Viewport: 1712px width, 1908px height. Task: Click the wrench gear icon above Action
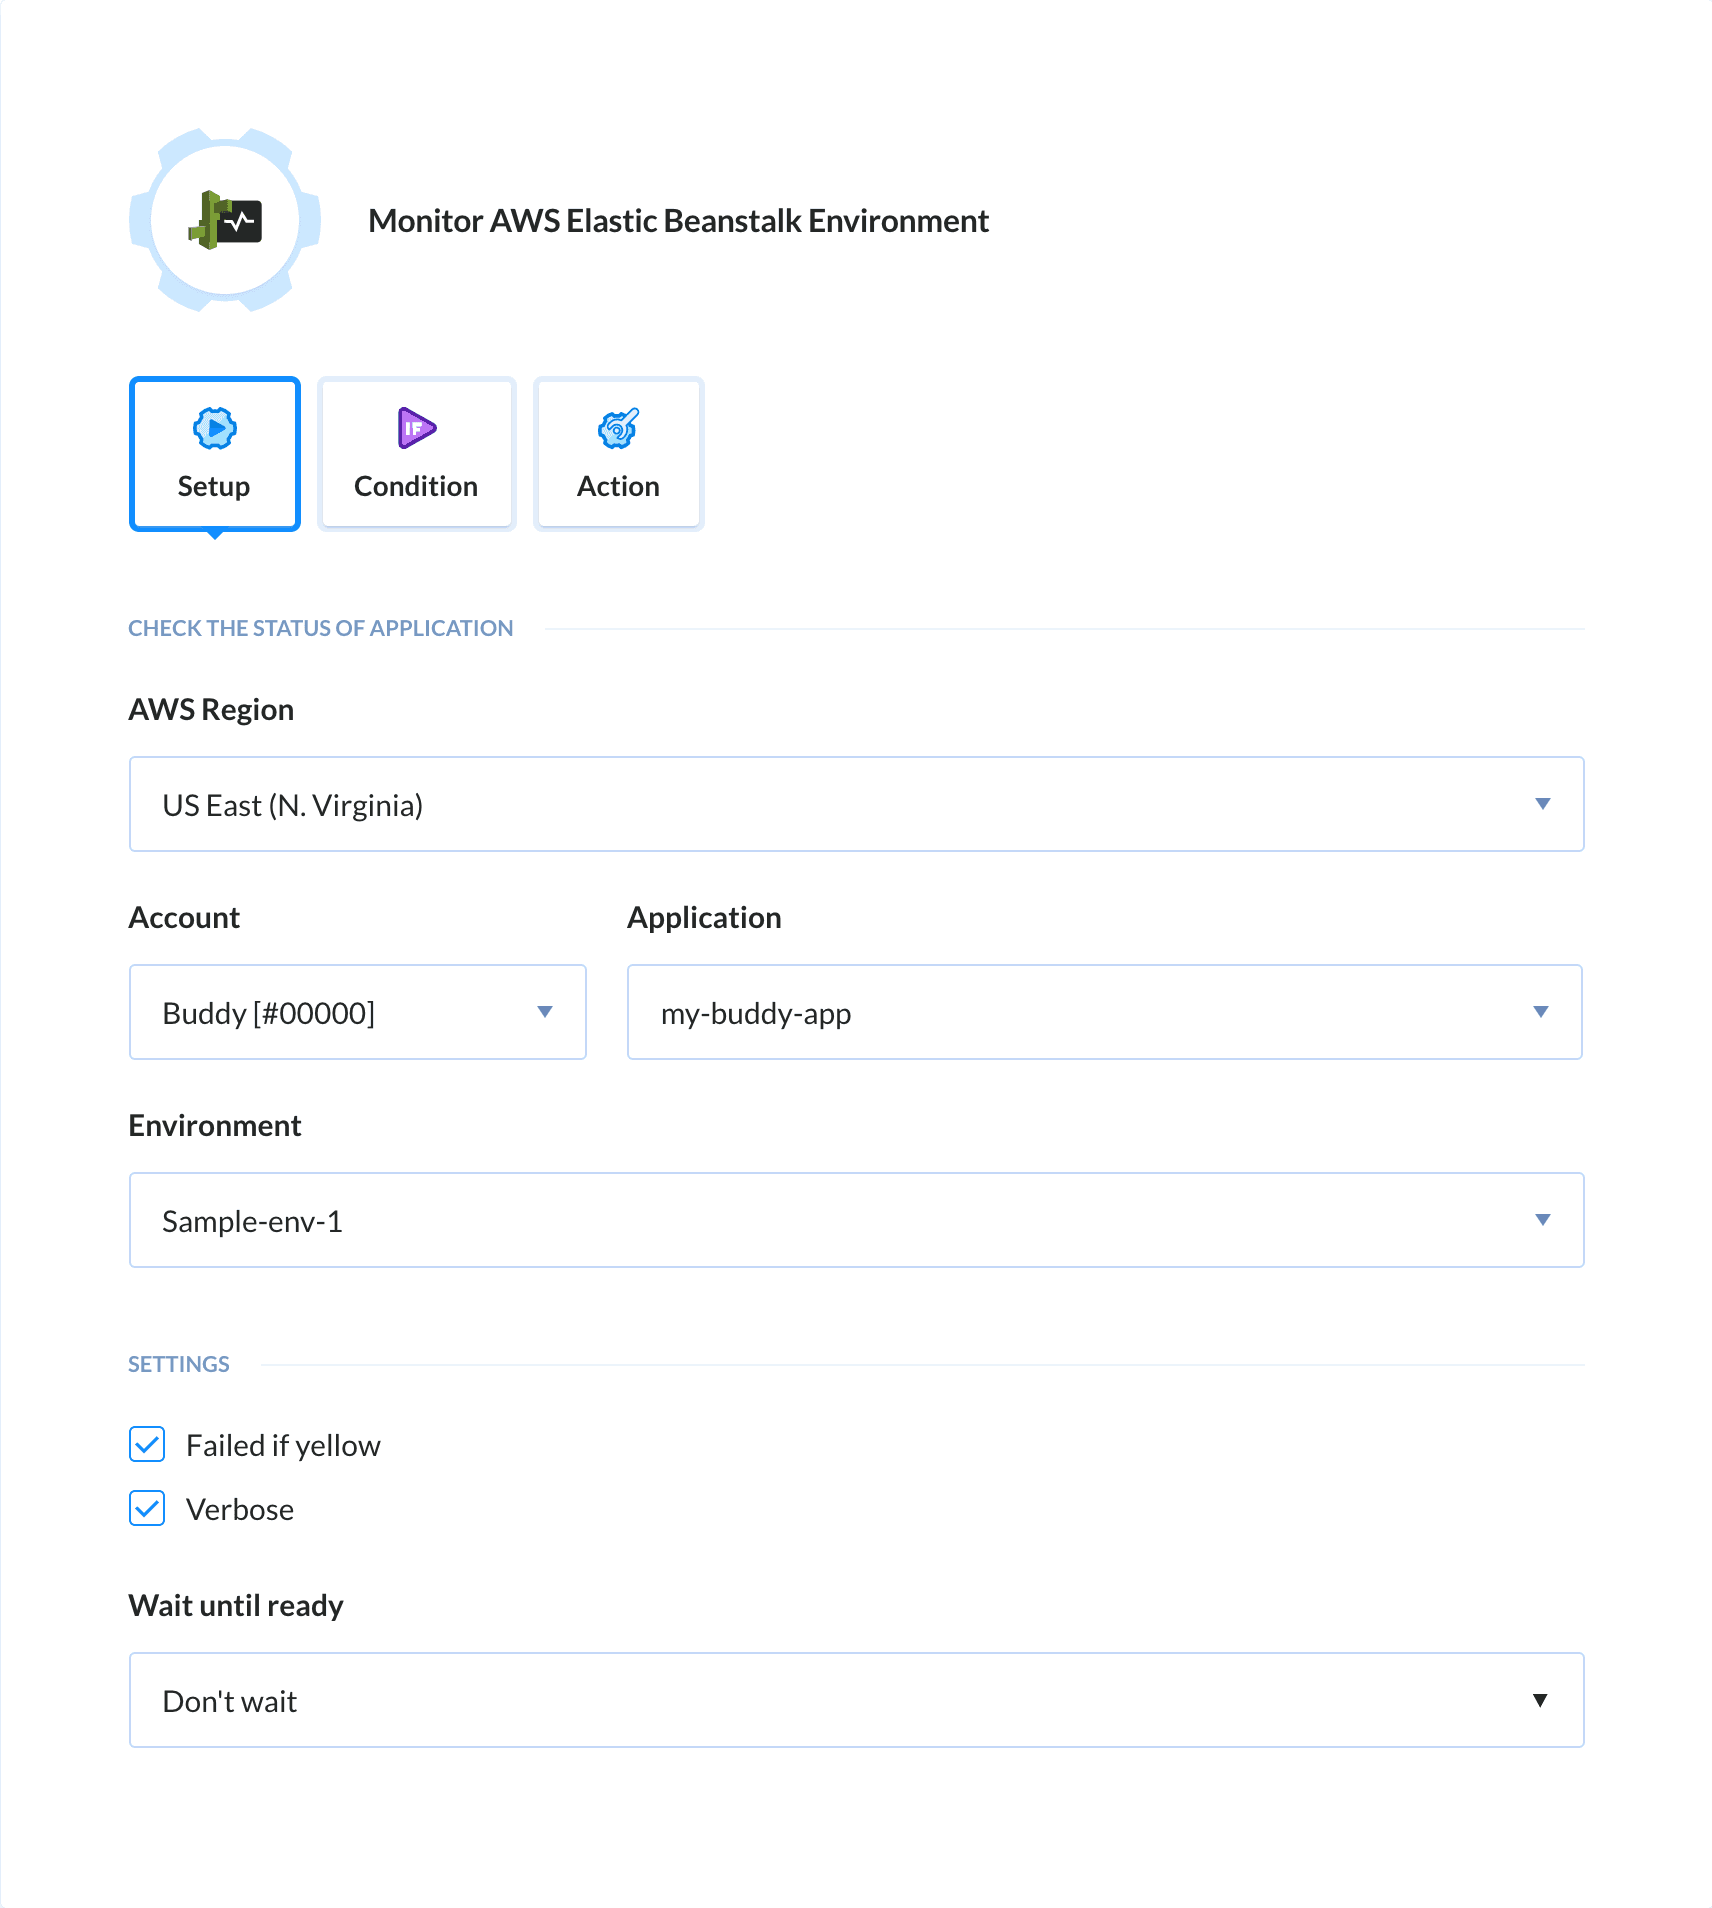[x=617, y=428]
